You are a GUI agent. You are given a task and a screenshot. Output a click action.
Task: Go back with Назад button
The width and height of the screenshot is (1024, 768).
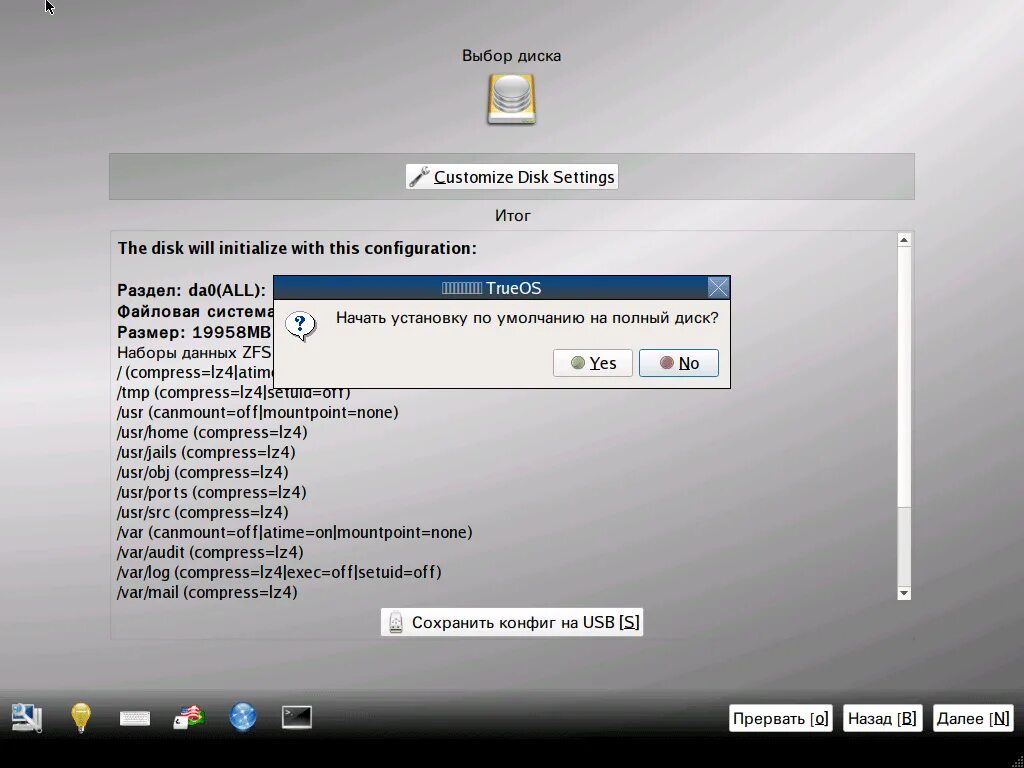pos(882,718)
